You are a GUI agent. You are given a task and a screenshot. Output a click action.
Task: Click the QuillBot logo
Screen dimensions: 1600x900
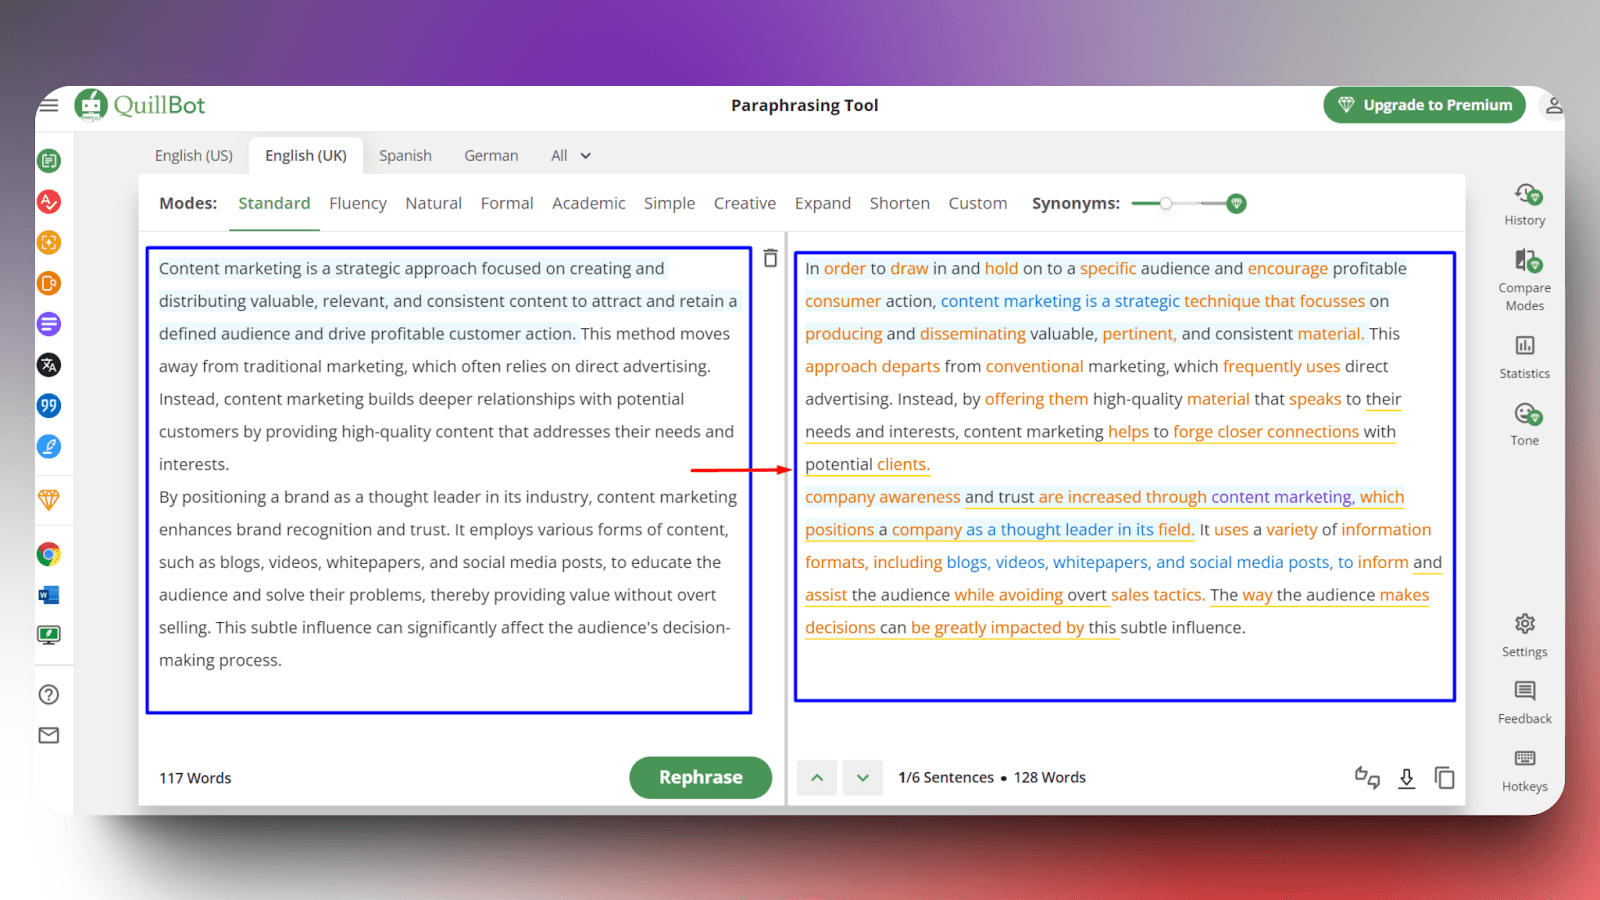coord(140,105)
